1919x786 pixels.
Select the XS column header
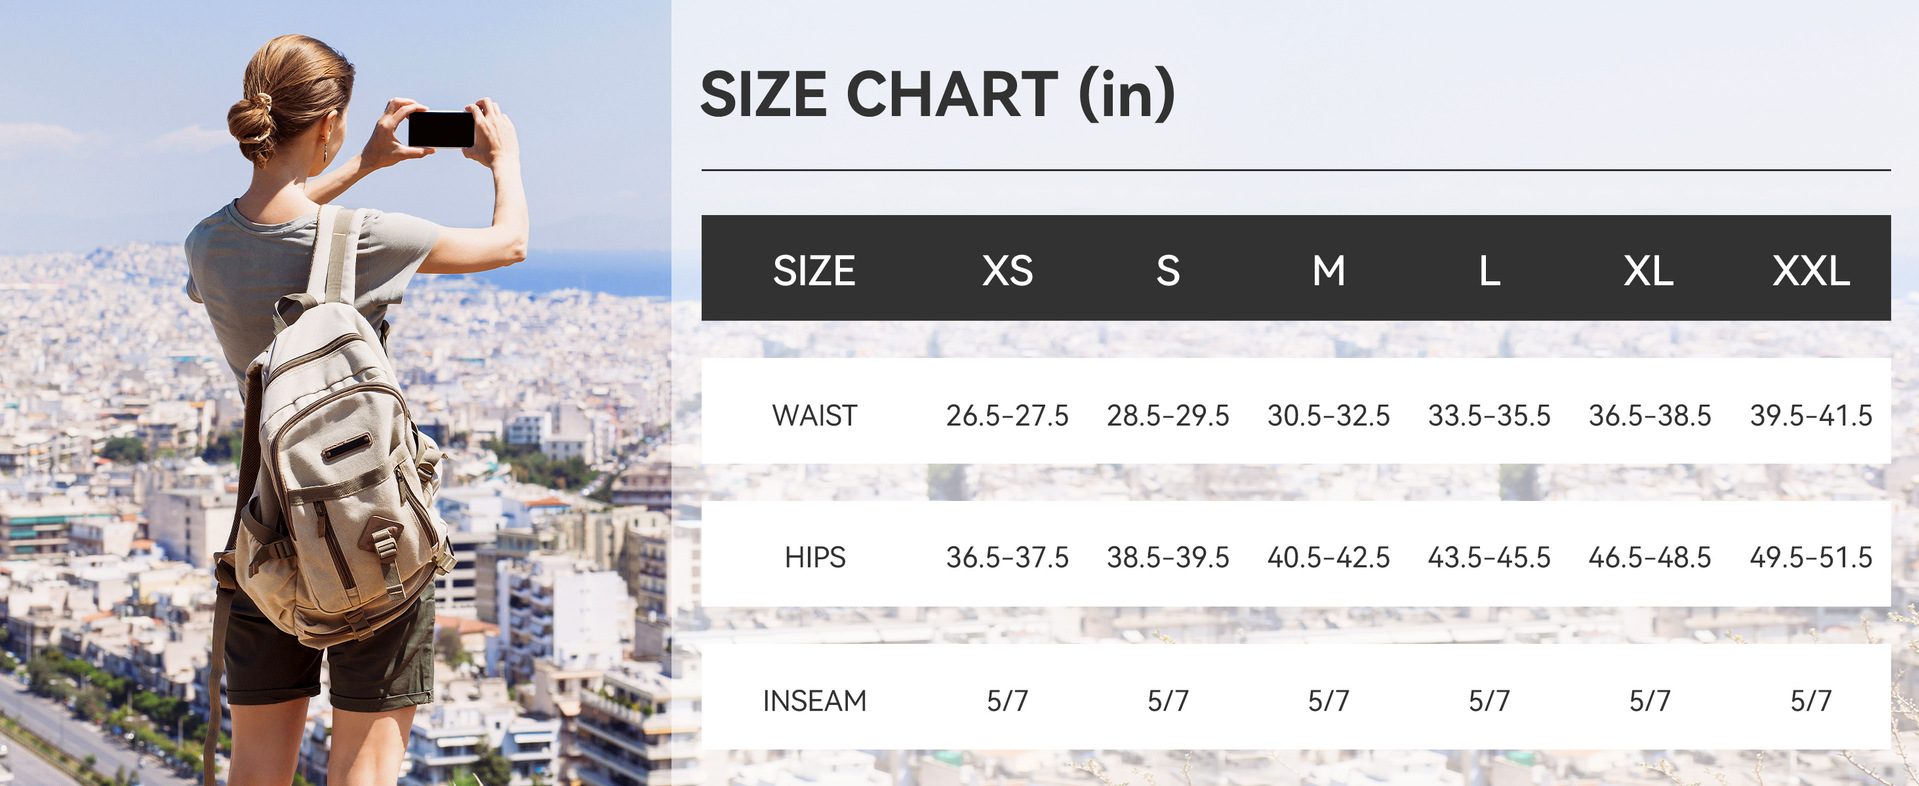[x=1007, y=271]
